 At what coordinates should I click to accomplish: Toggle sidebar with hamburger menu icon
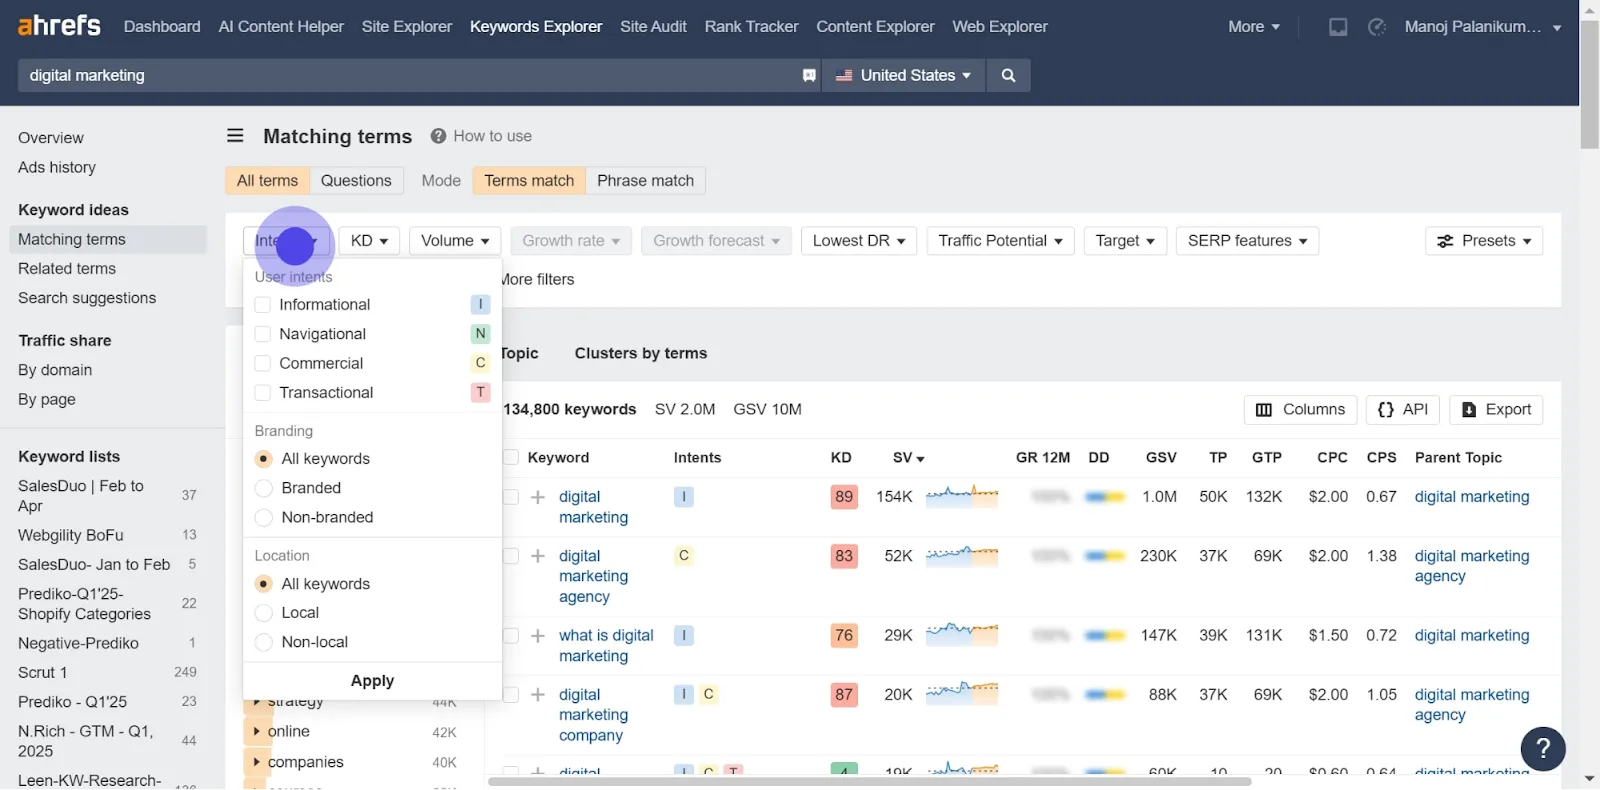[235, 136]
